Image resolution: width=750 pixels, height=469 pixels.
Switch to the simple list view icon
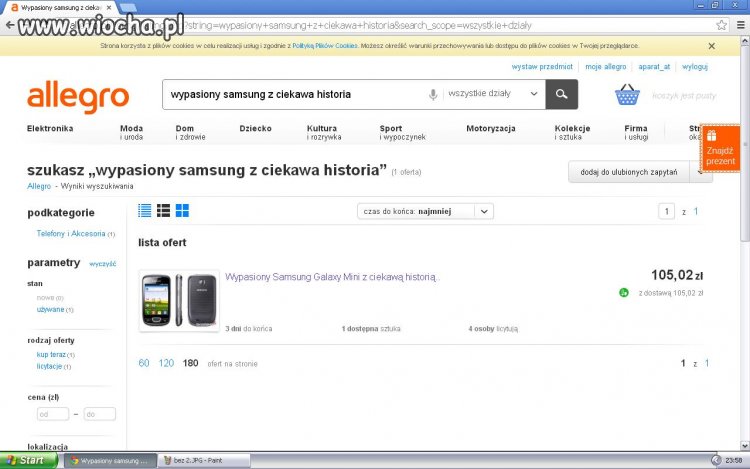144,210
